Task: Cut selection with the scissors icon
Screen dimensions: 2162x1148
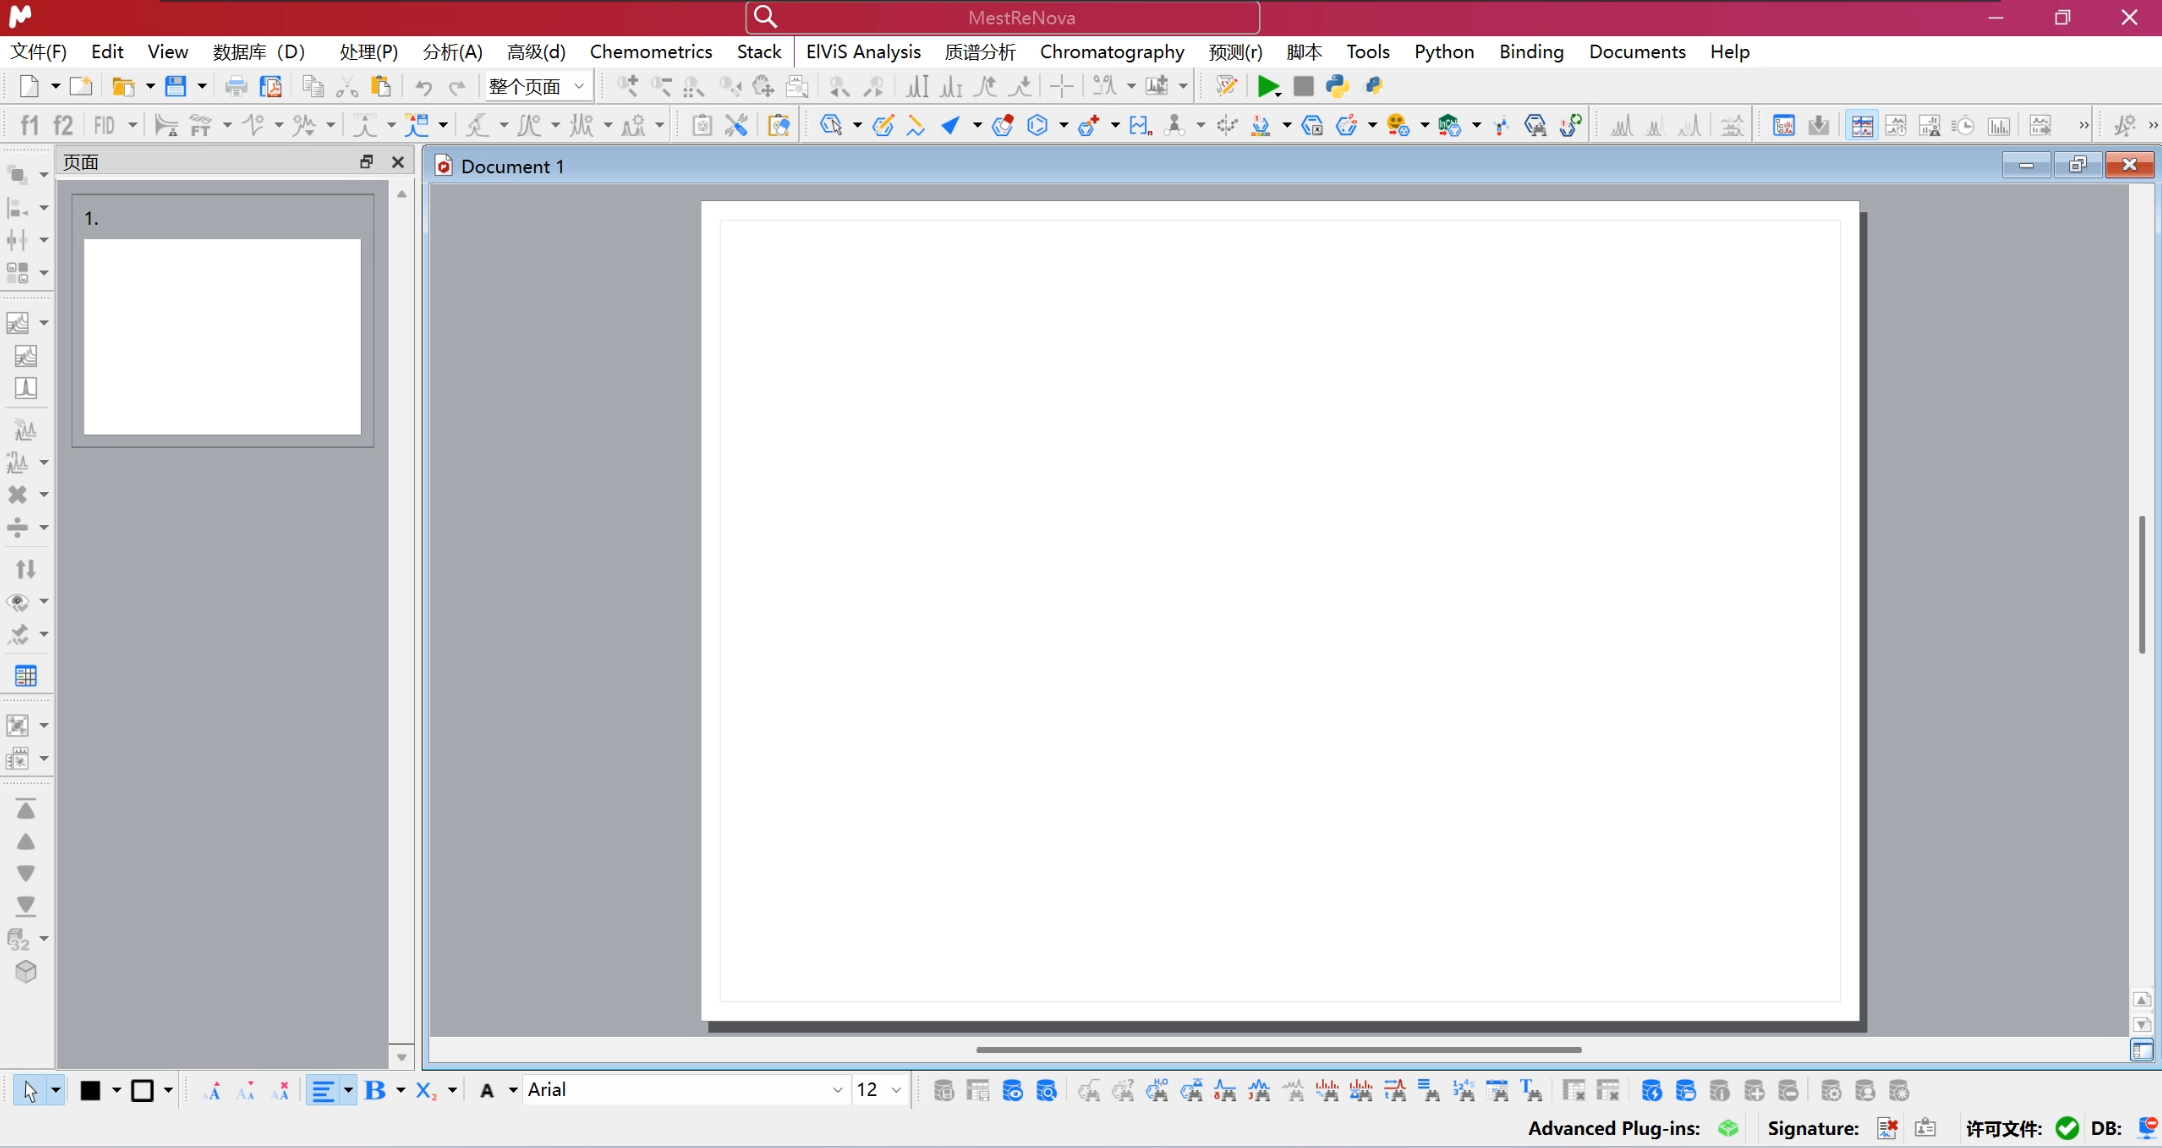Action: (x=347, y=86)
